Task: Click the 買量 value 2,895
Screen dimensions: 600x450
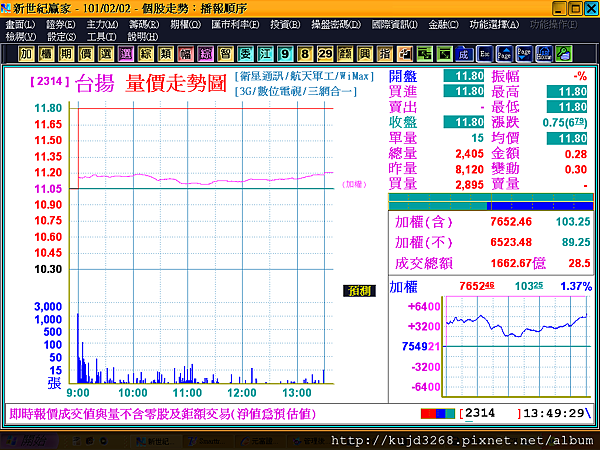Action: tap(470, 185)
